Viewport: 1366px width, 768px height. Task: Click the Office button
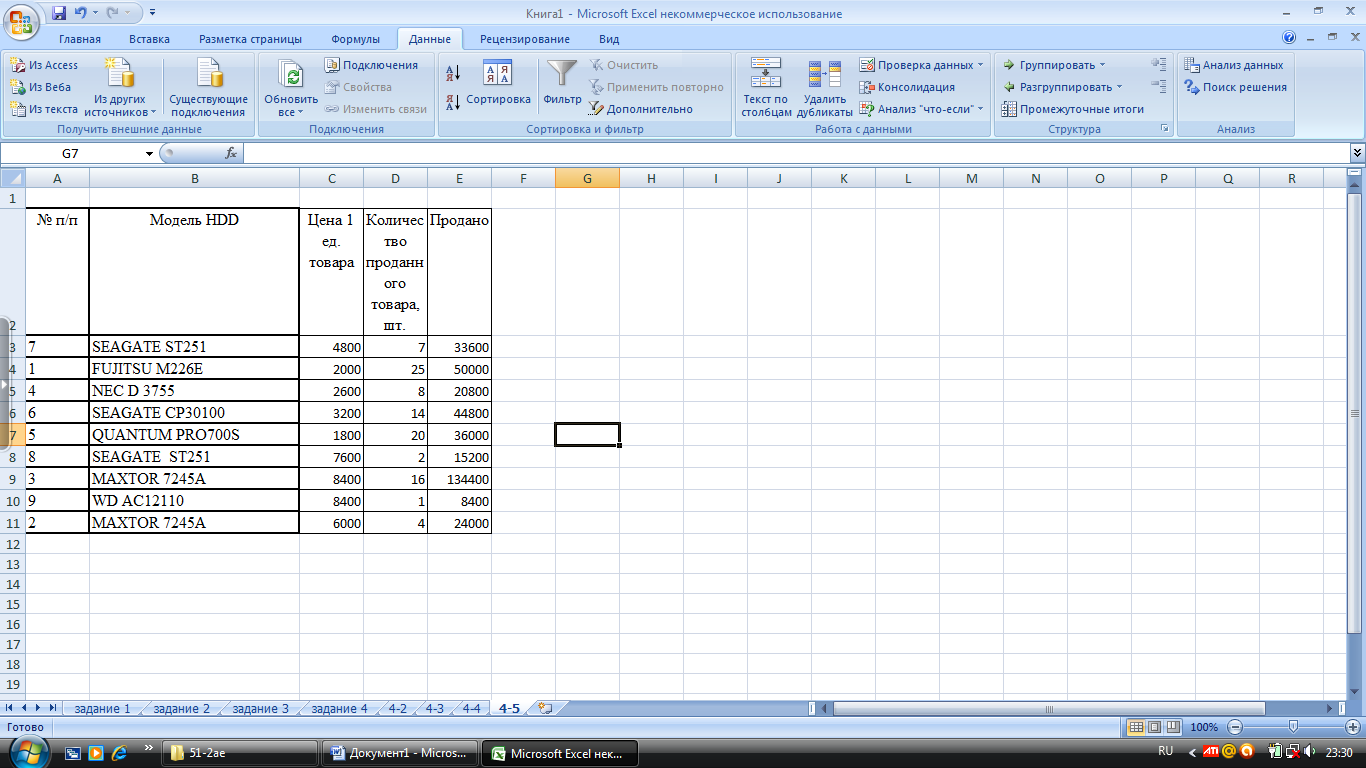20,20
